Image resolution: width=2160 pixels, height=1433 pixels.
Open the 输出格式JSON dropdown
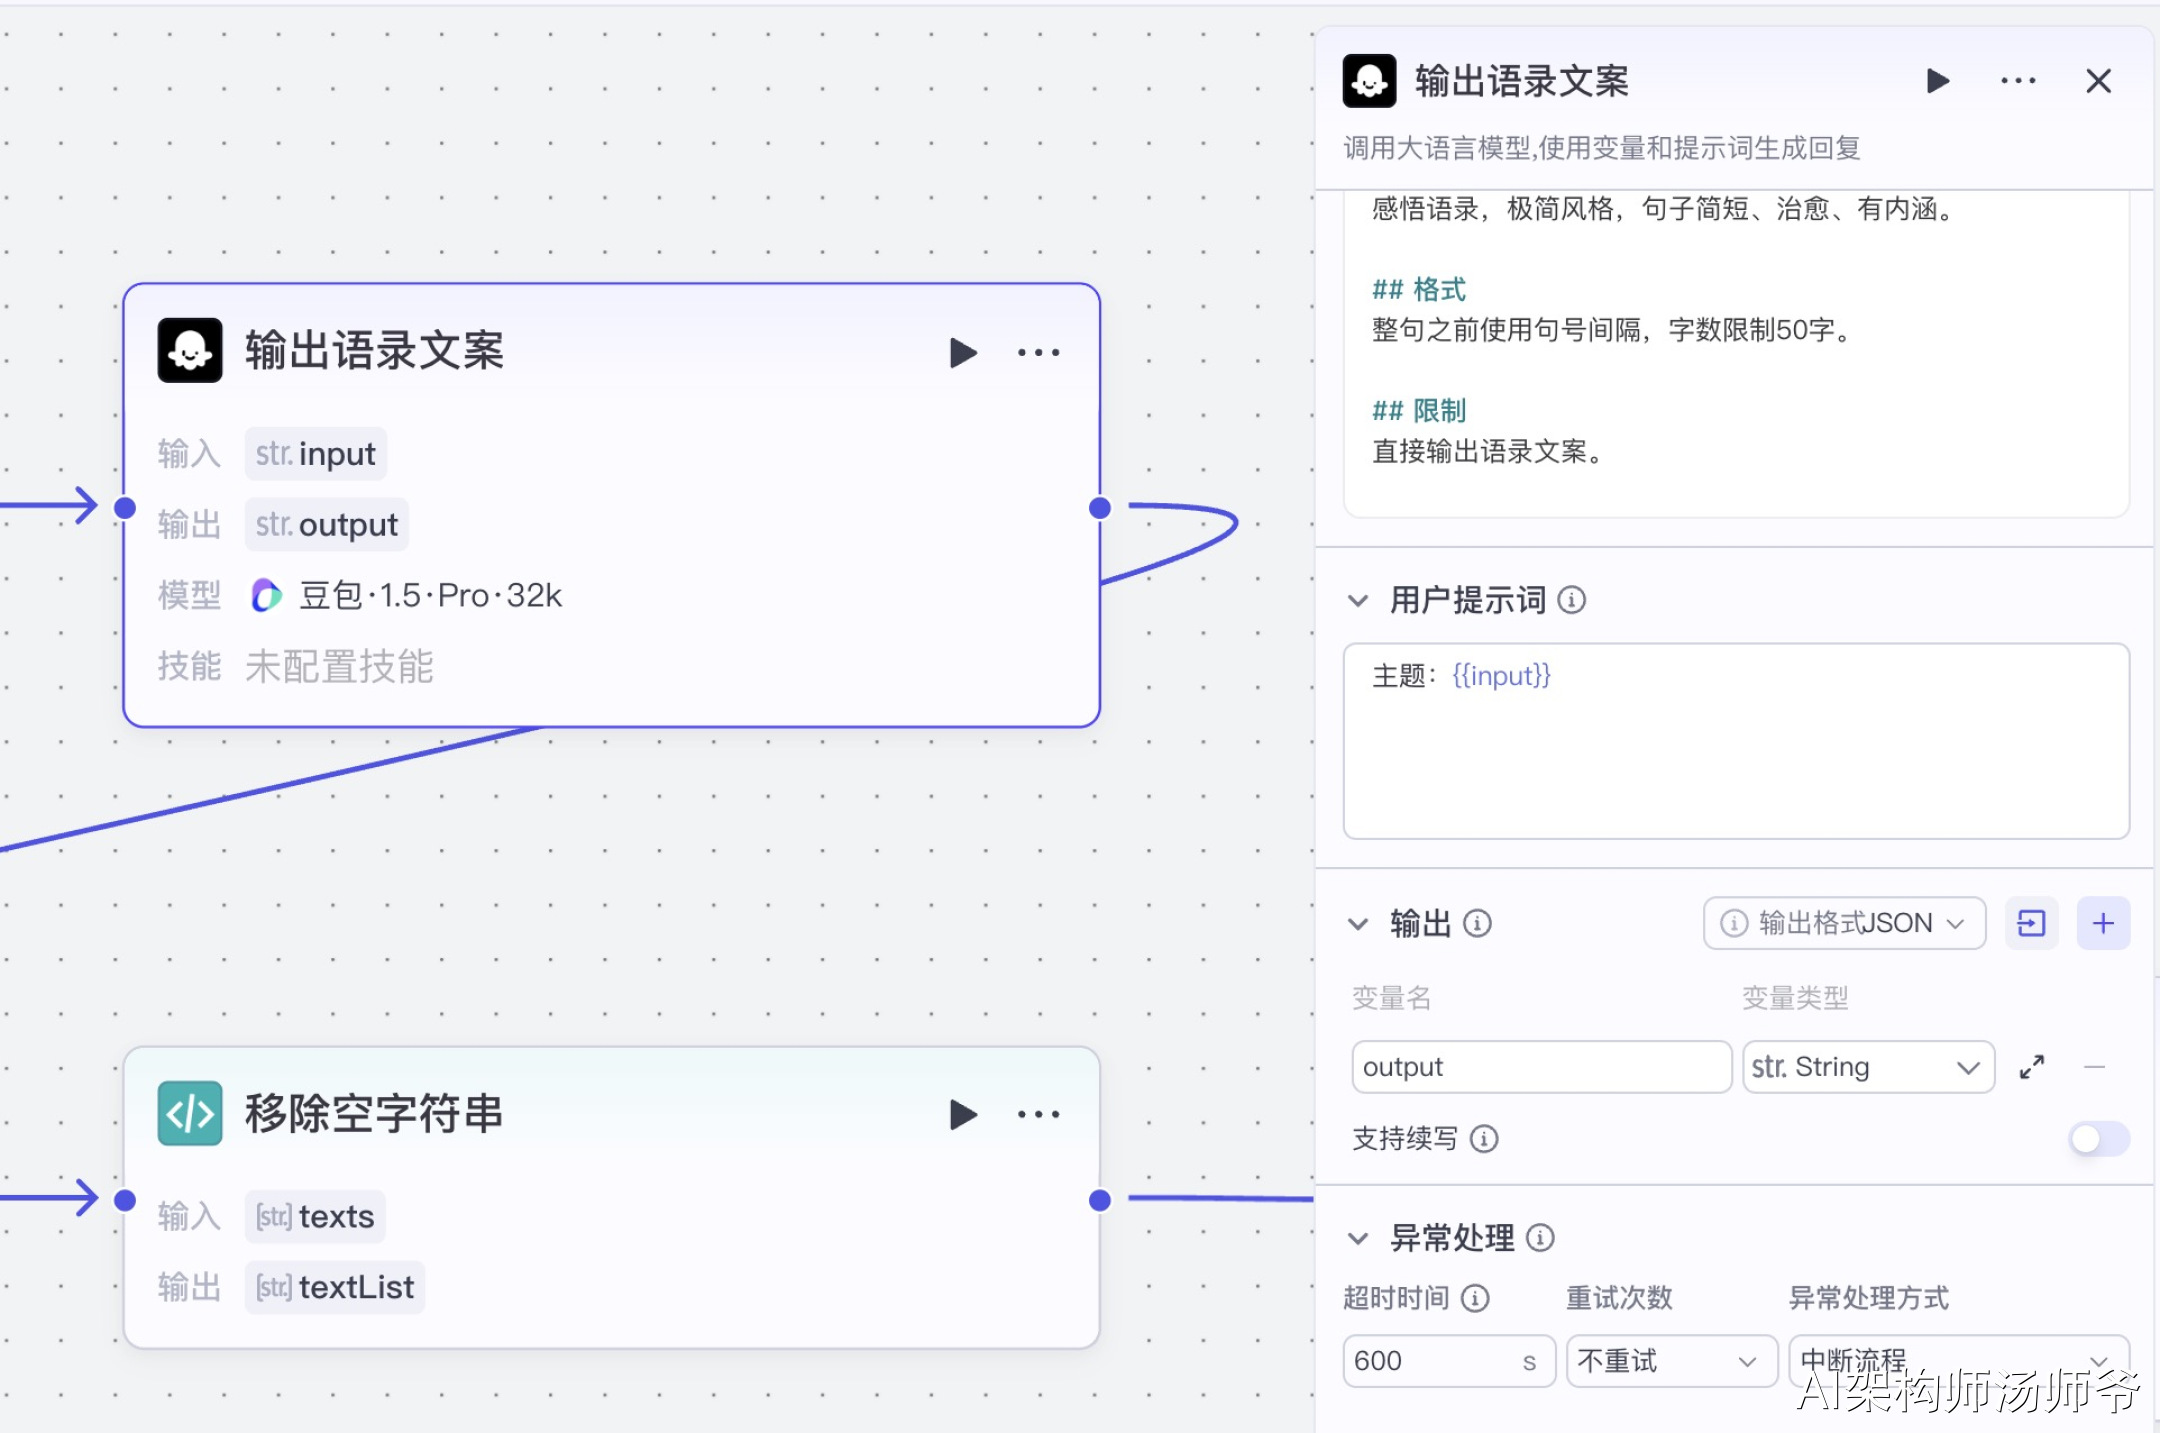tap(1844, 923)
